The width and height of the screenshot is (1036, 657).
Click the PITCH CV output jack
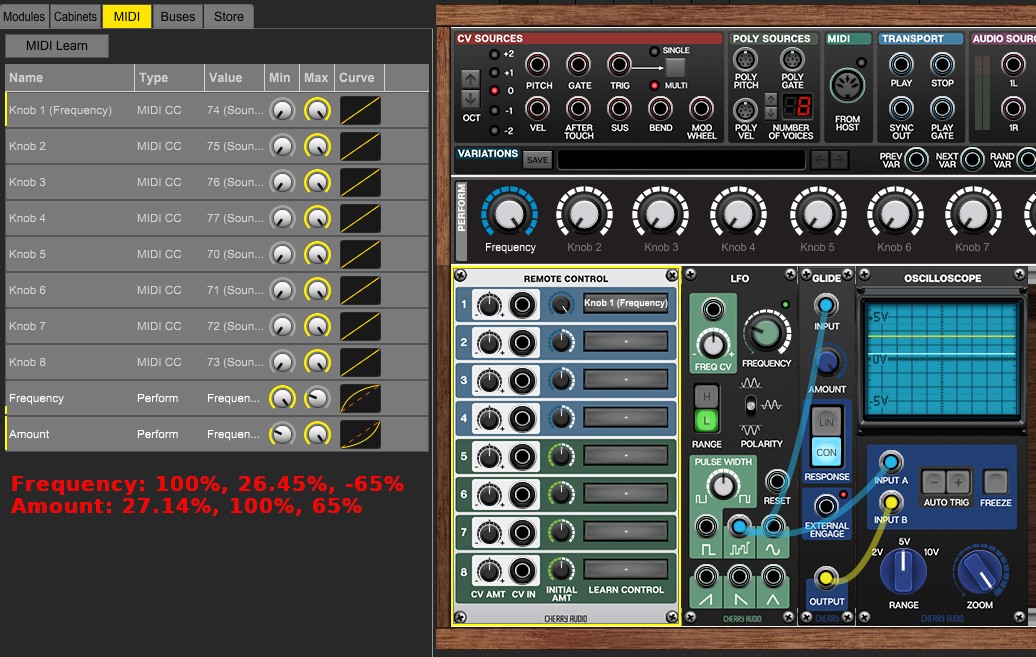(x=537, y=65)
